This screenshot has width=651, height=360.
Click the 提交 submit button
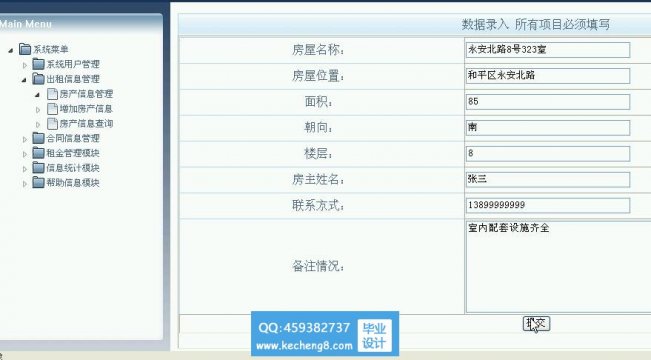click(536, 323)
